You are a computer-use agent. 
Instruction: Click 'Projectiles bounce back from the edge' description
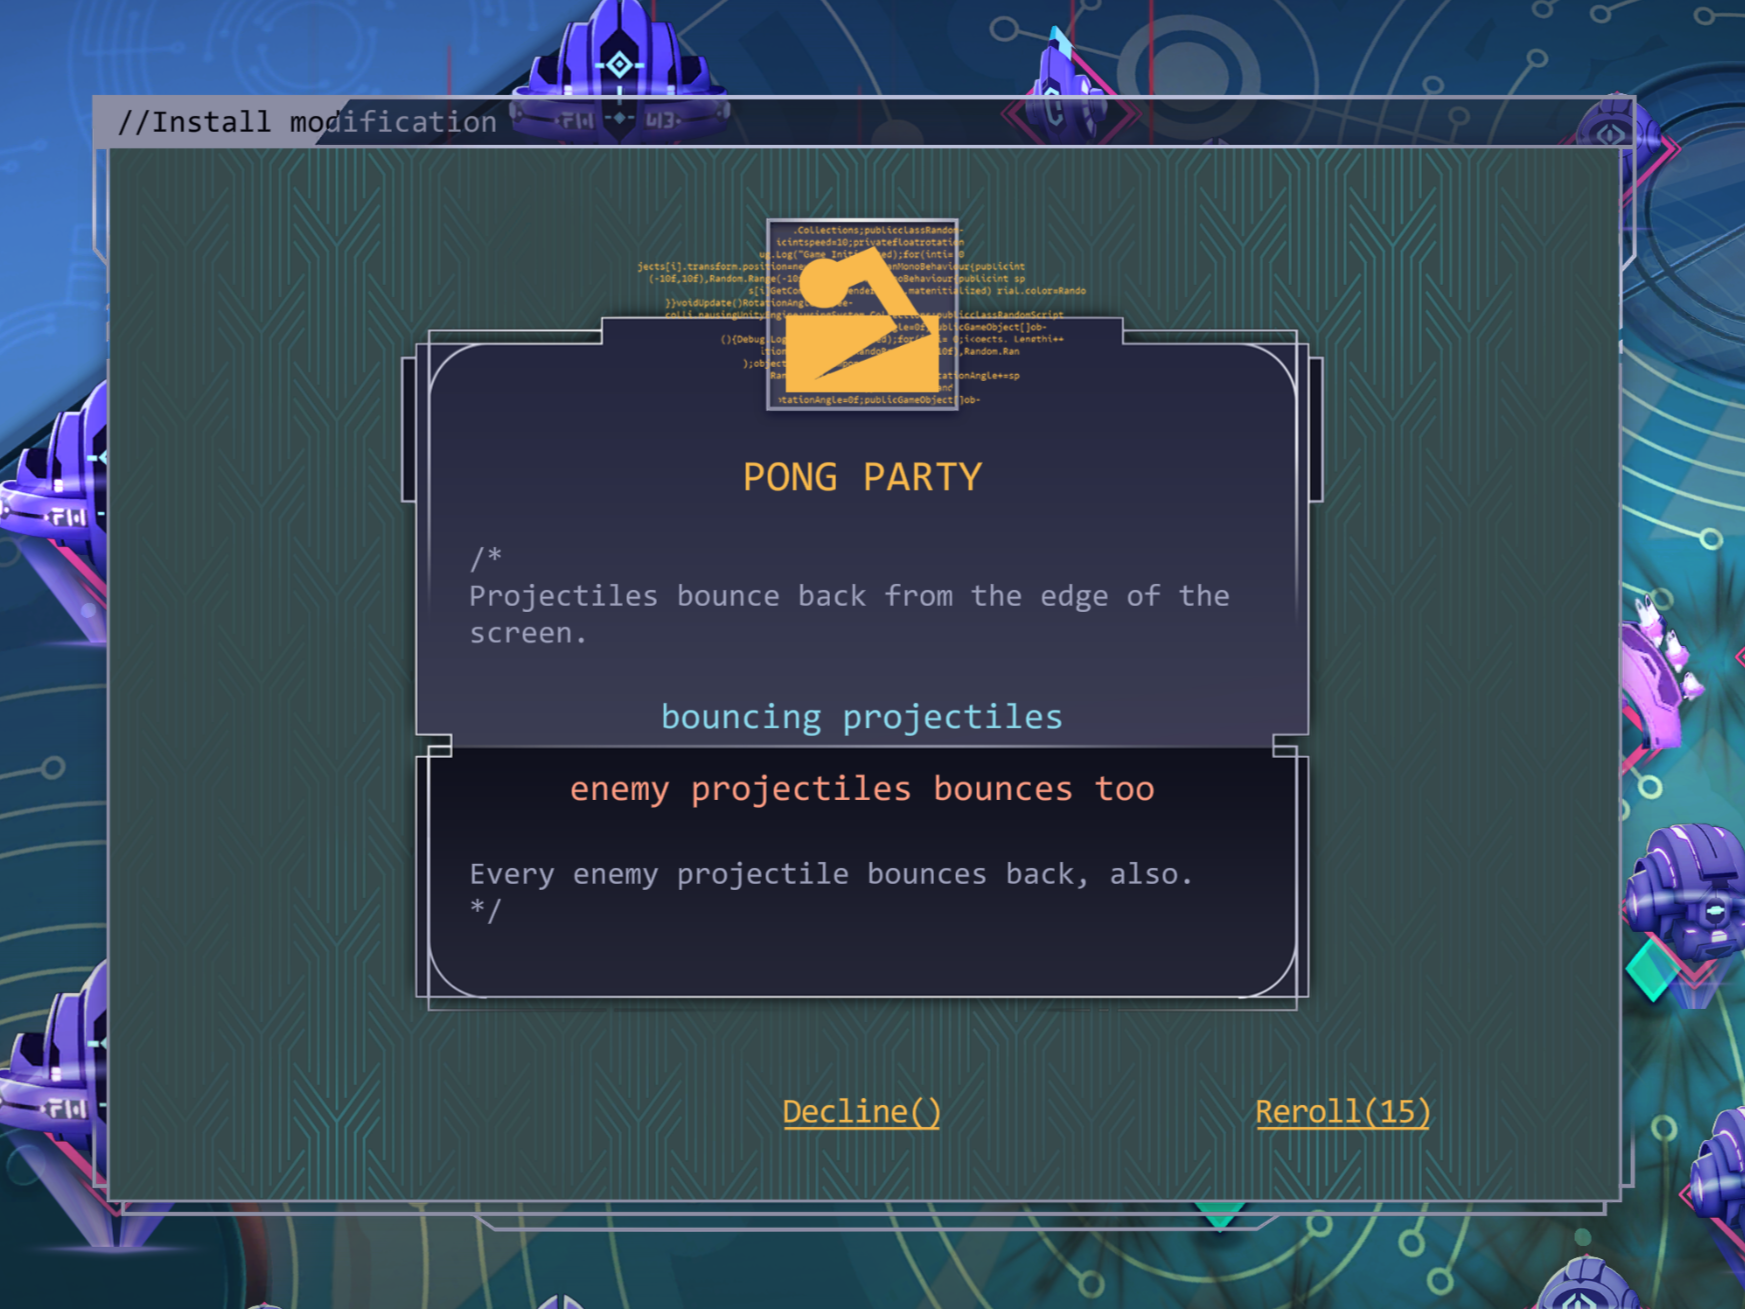point(849,614)
